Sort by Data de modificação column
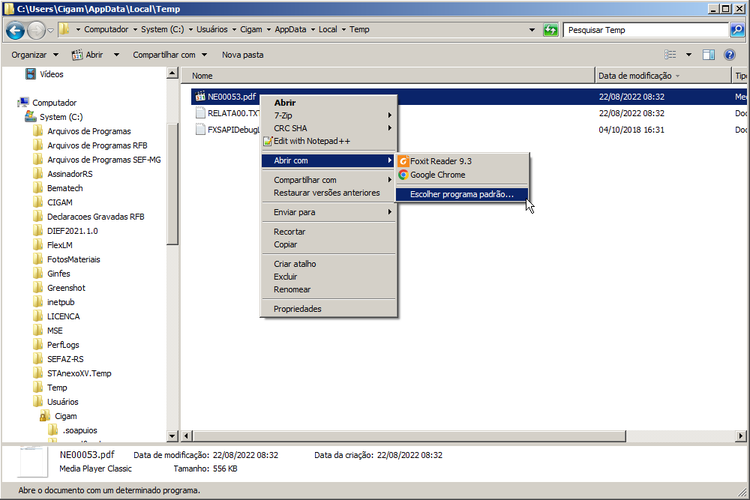This screenshot has height=500, width=750. [662, 76]
